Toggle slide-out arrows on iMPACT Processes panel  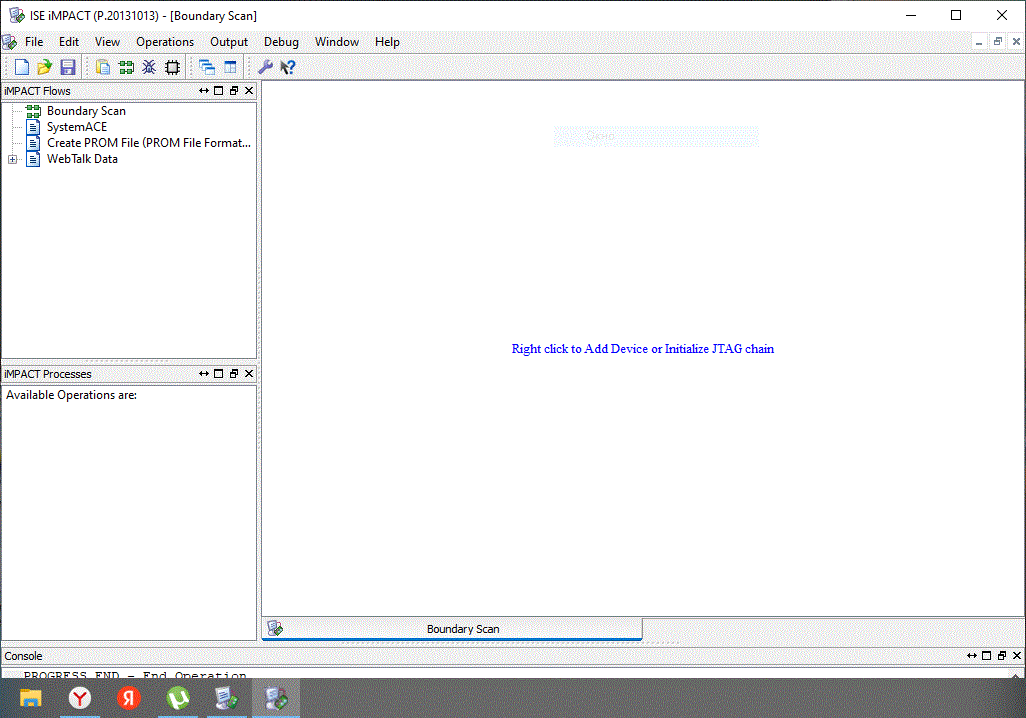click(204, 374)
